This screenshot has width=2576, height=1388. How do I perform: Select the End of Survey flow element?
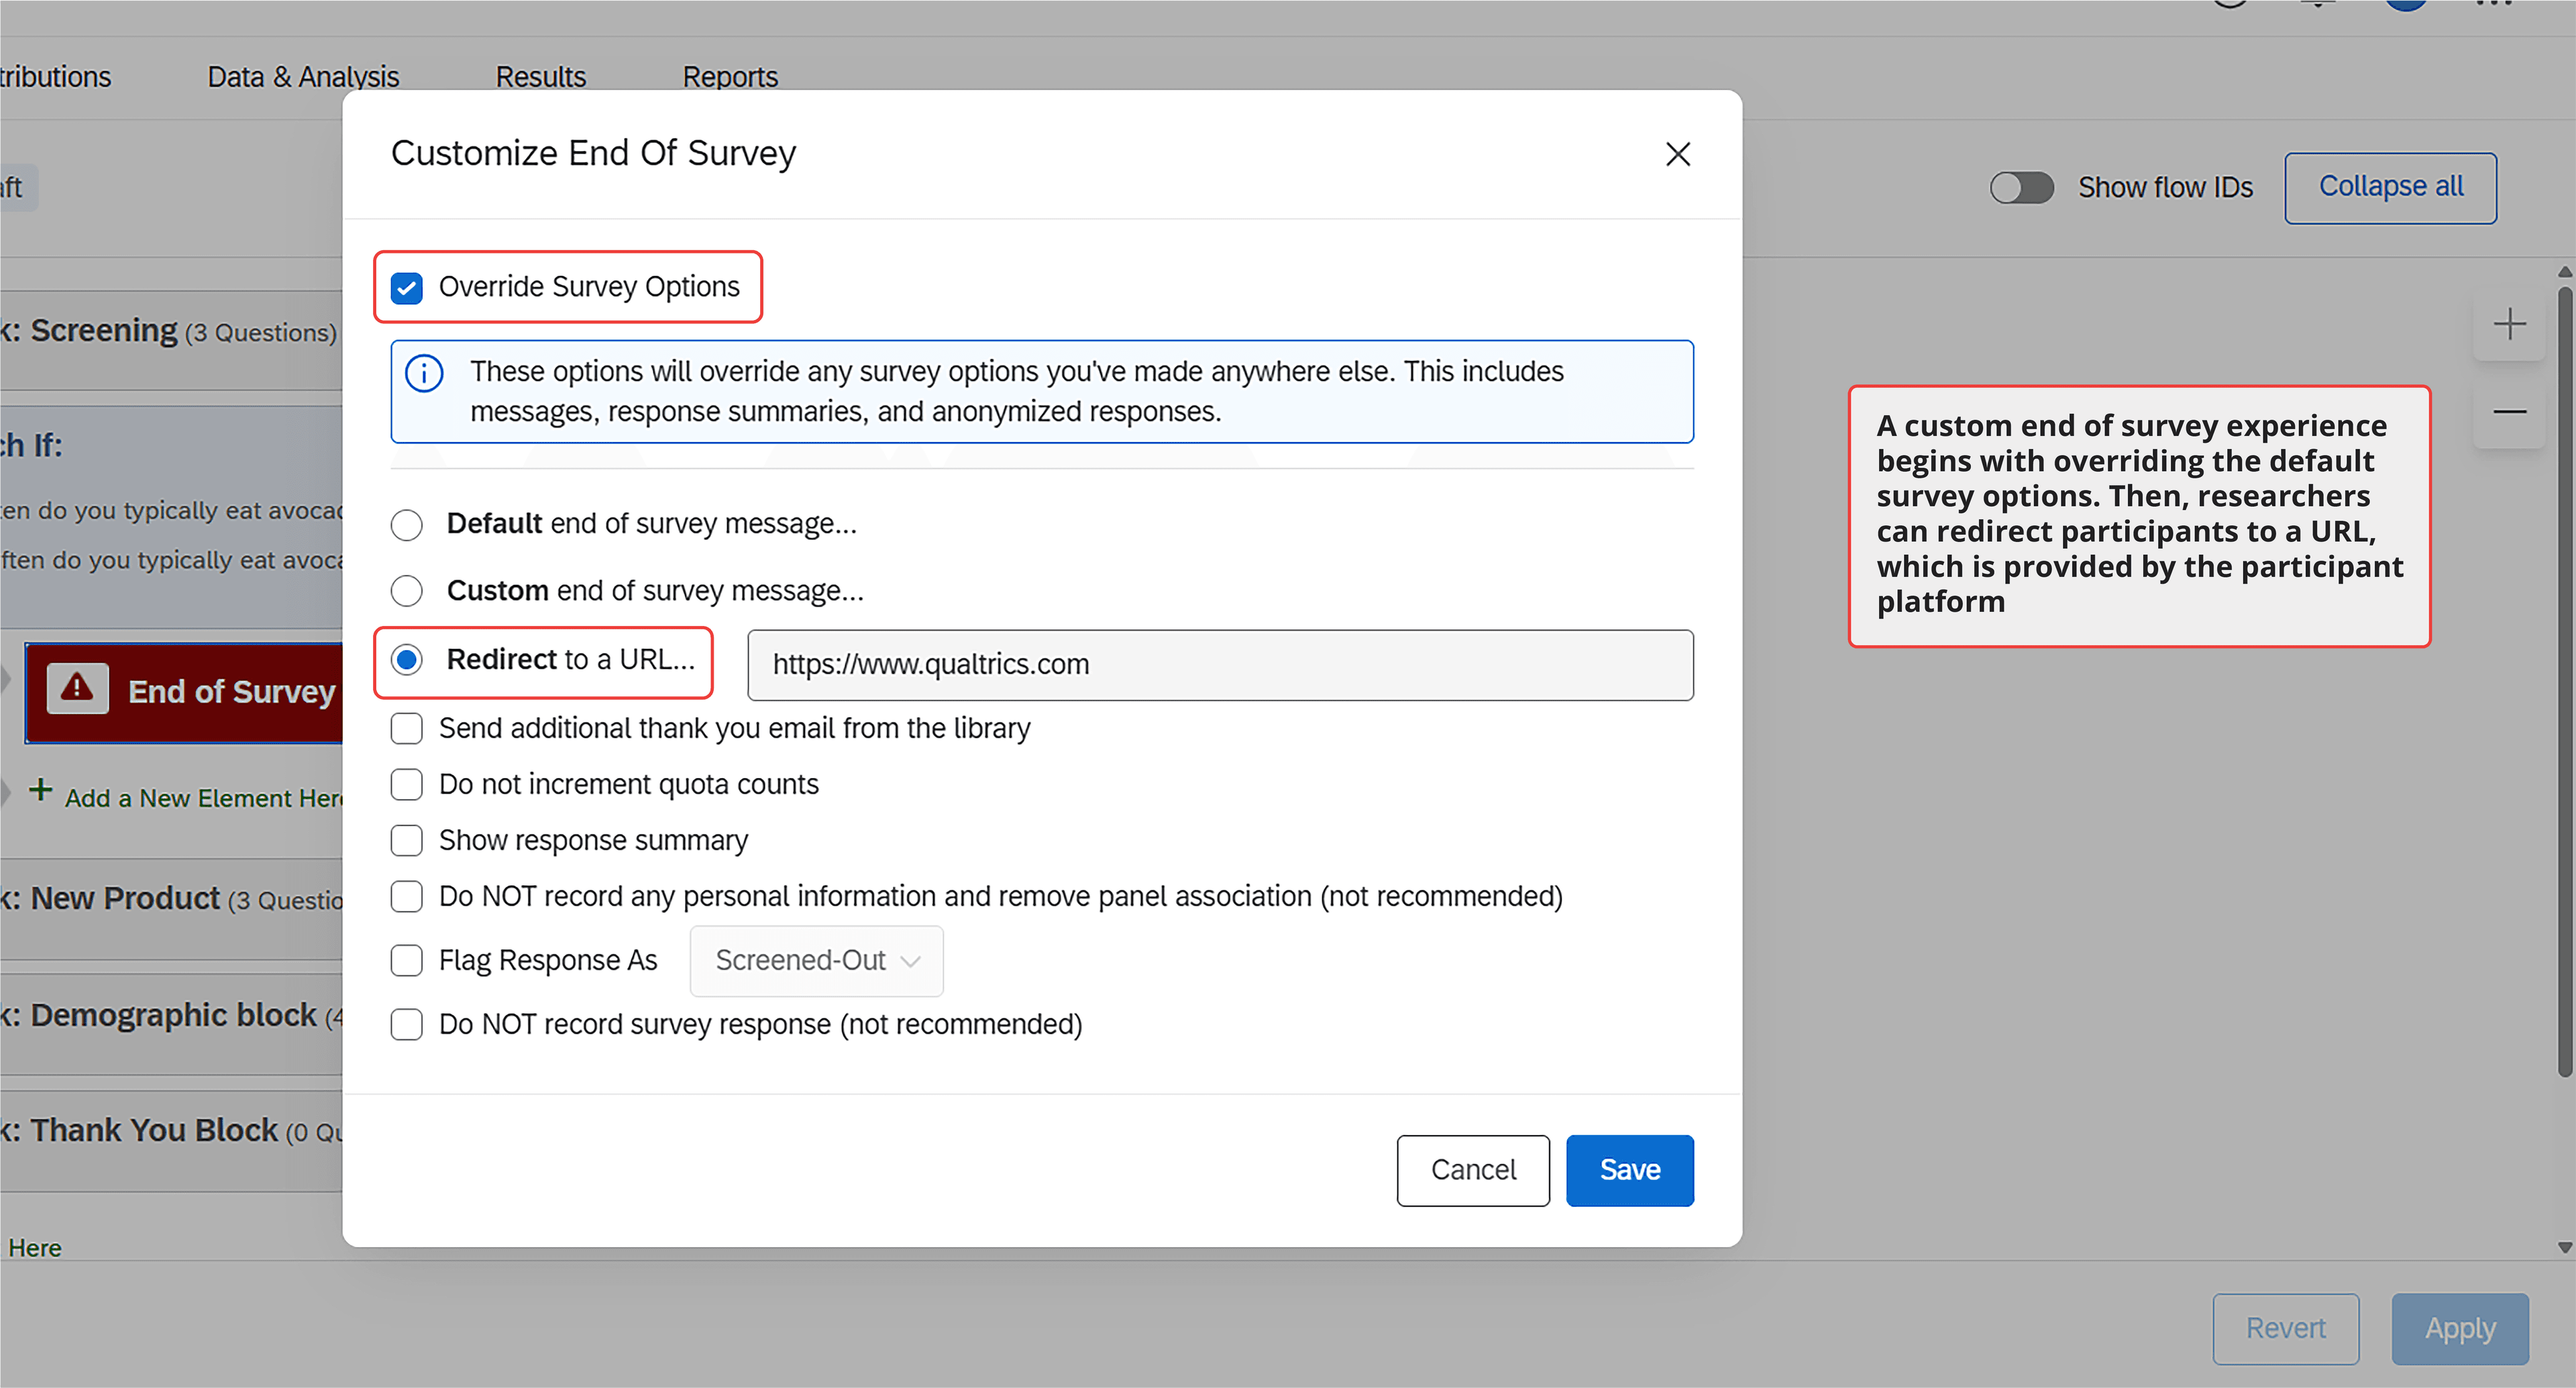click(x=184, y=692)
